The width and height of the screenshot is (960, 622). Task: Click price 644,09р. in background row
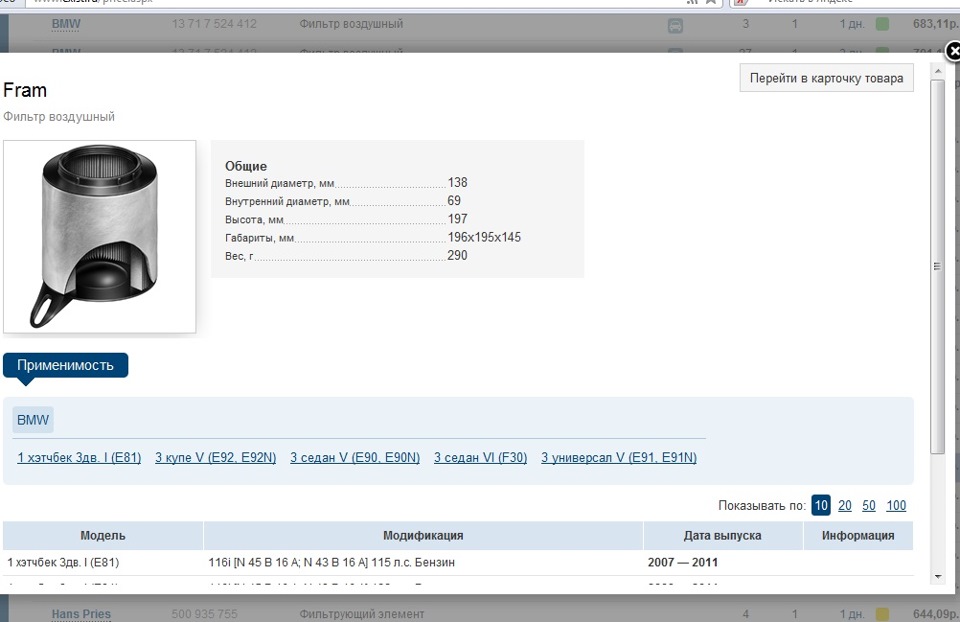point(936,613)
